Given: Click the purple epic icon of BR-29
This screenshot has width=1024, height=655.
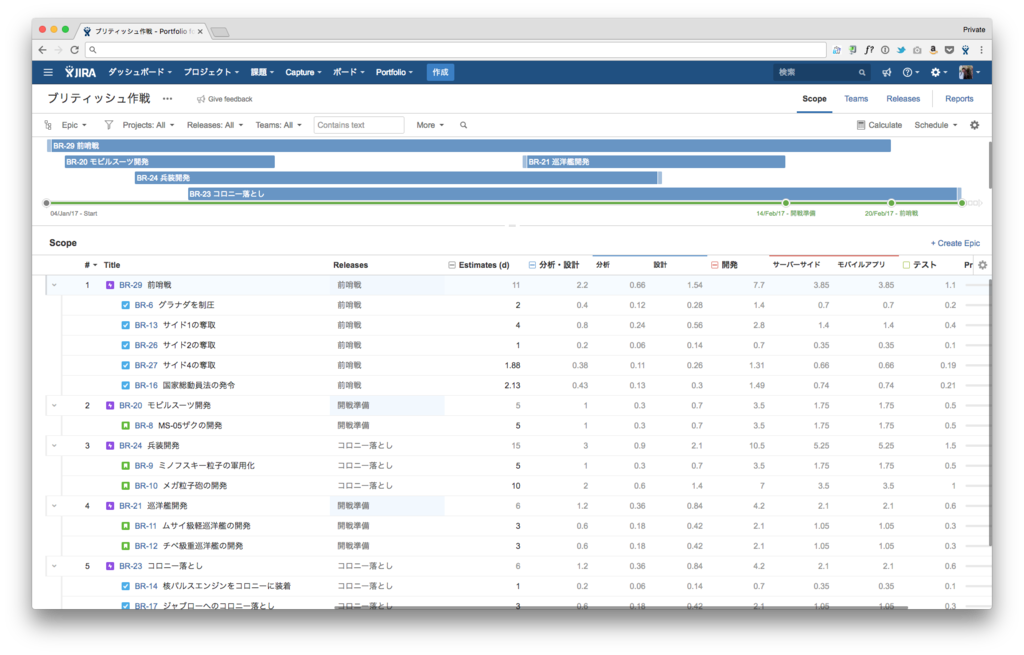Looking at the screenshot, I should click(x=110, y=285).
